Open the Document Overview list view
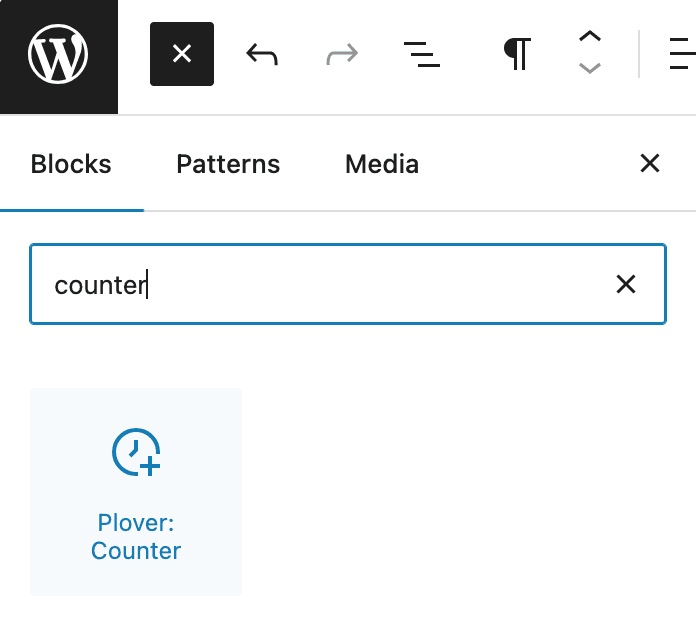The height and width of the screenshot is (622, 696). click(x=421, y=54)
